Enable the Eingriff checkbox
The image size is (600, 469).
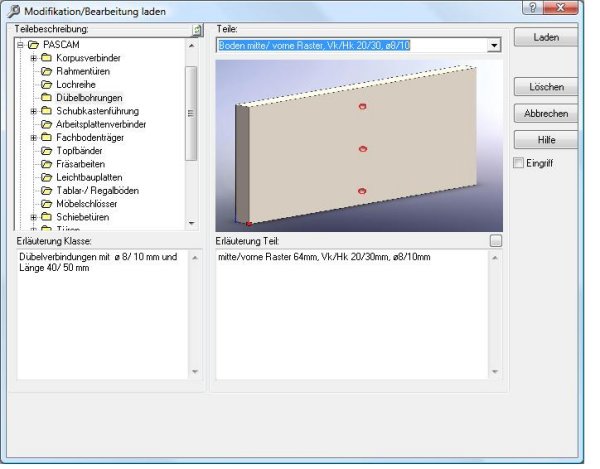518,162
